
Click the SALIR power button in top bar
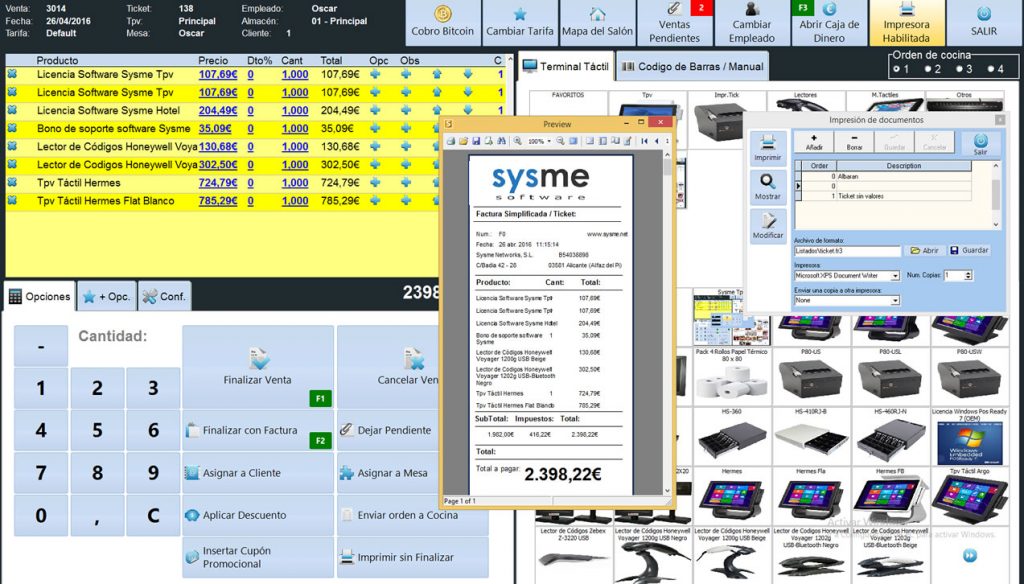984,23
